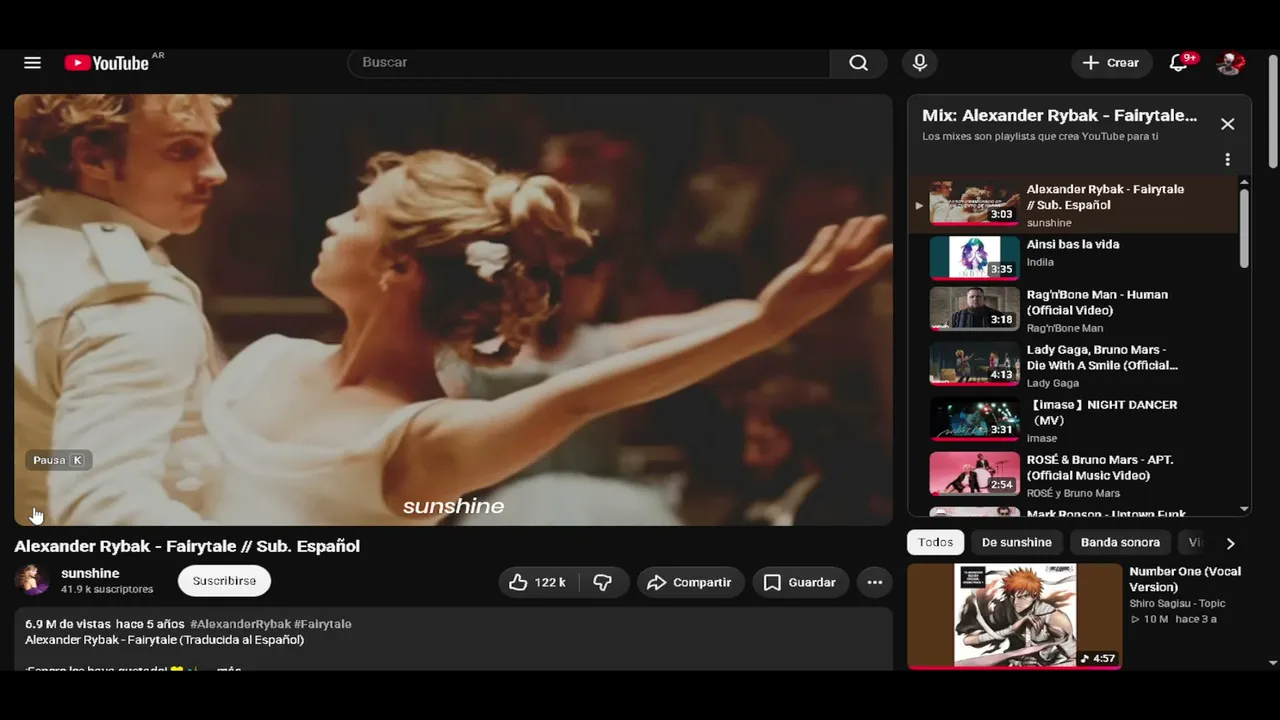The width and height of the screenshot is (1280, 720).
Task: Open the Mix playlist options menu
Action: coord(1227,160)
